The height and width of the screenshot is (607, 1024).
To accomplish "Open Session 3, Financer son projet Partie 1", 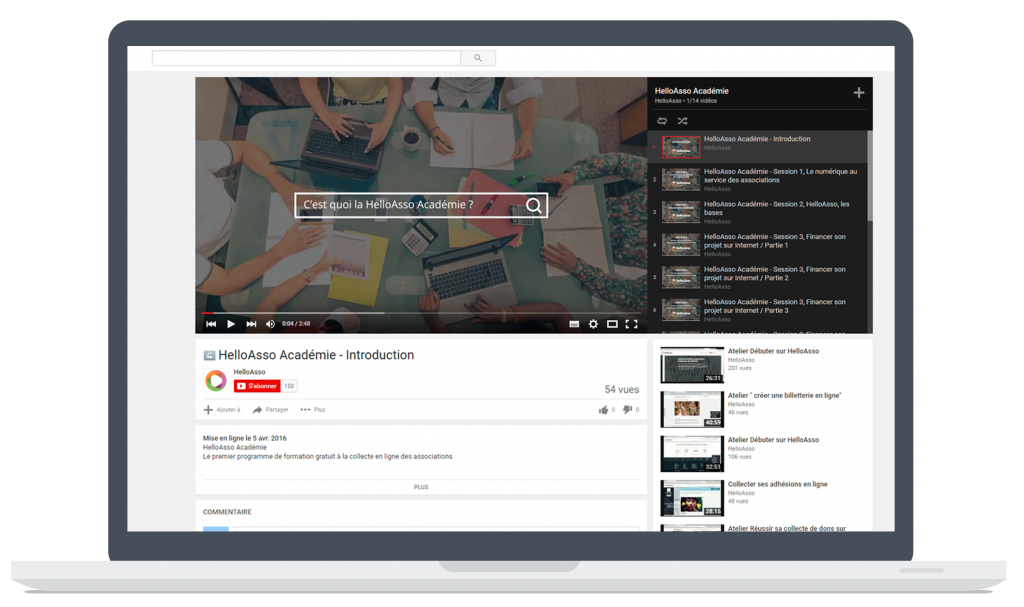I will click(758, 244).
